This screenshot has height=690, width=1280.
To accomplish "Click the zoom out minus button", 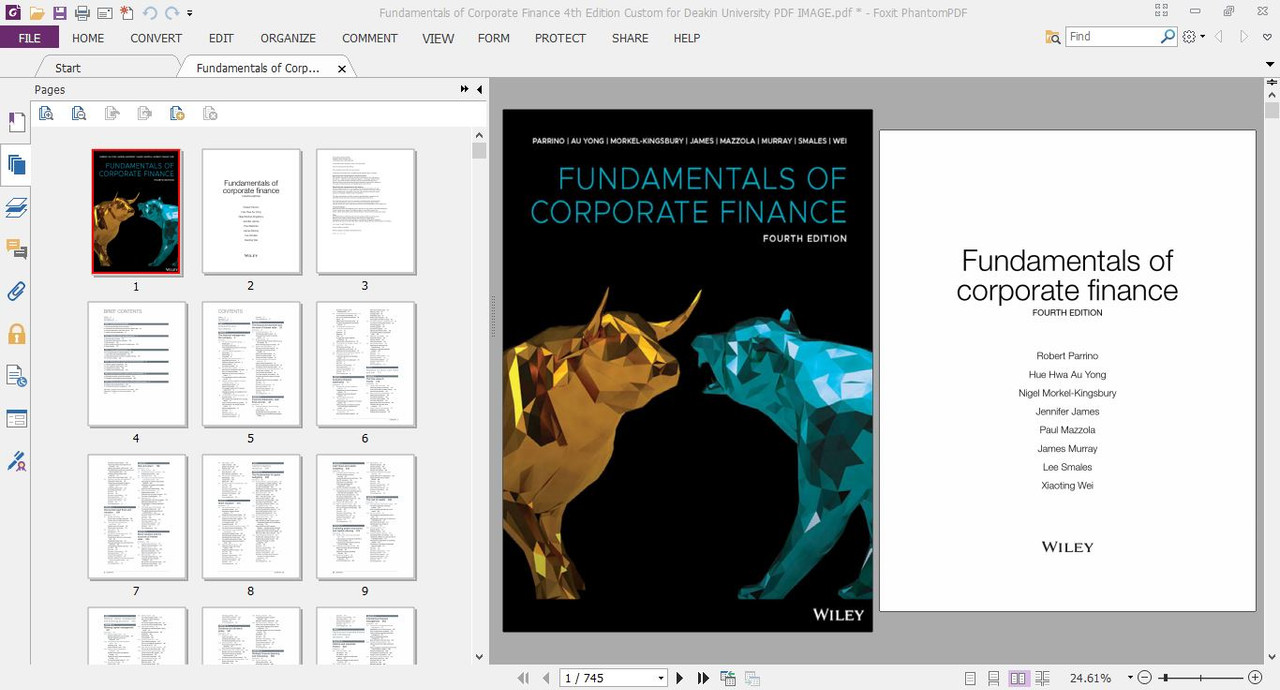I will point(1145,678).
